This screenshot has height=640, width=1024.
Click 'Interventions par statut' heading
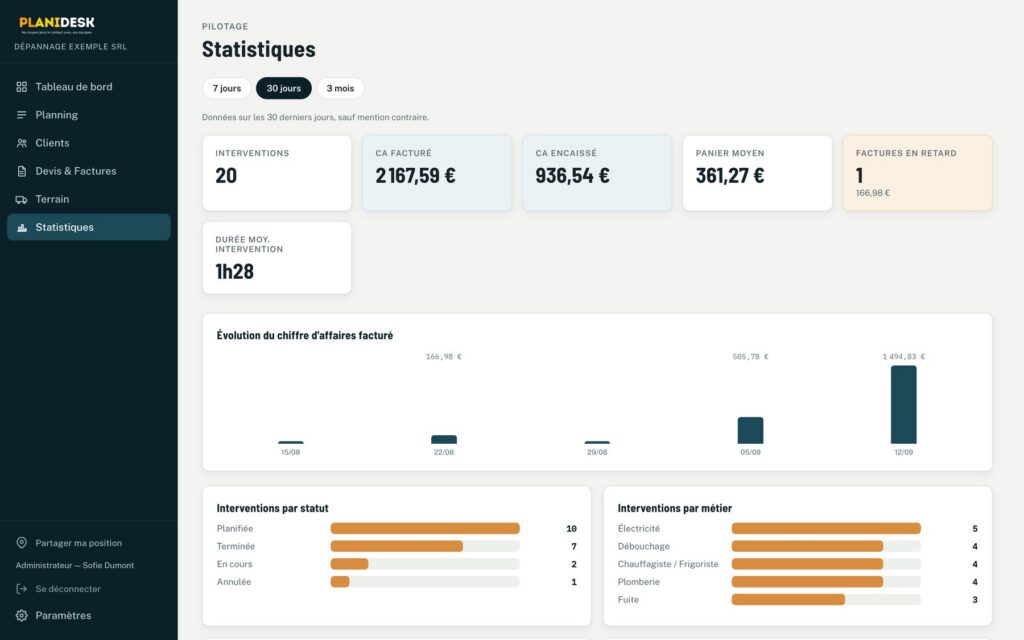[272, 508]
